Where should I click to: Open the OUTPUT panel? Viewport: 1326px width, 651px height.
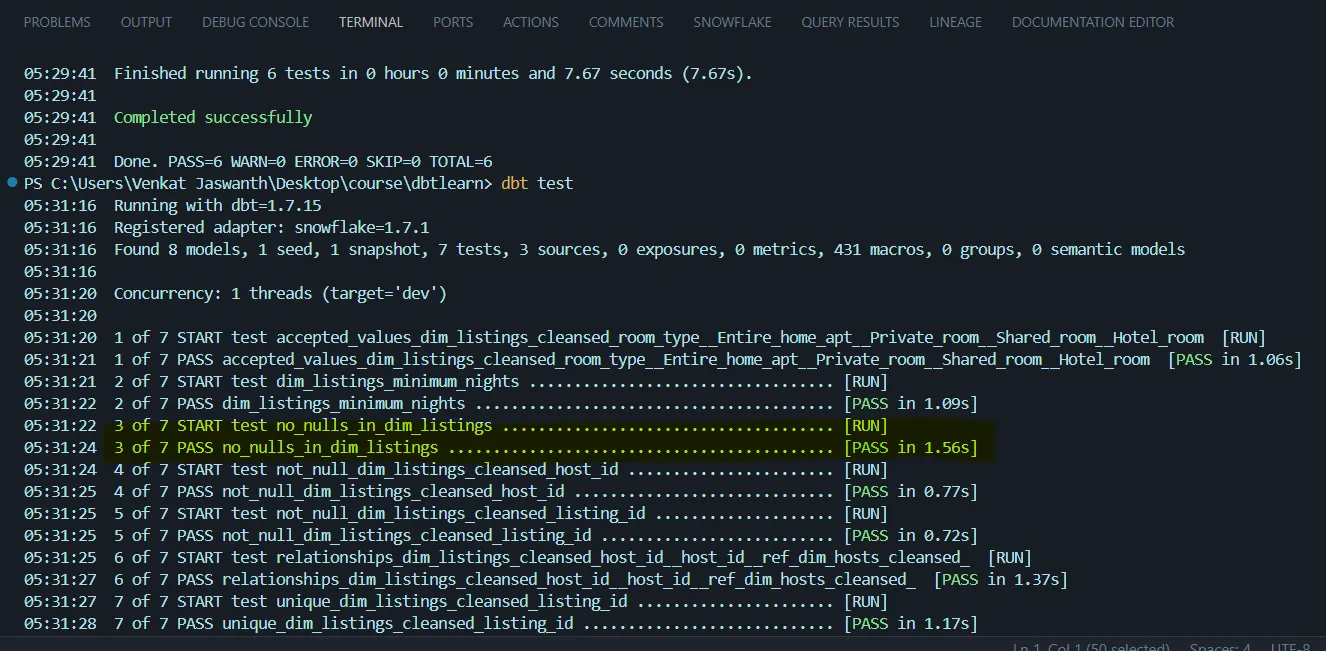pyautogui.click(x=146, y=21)
